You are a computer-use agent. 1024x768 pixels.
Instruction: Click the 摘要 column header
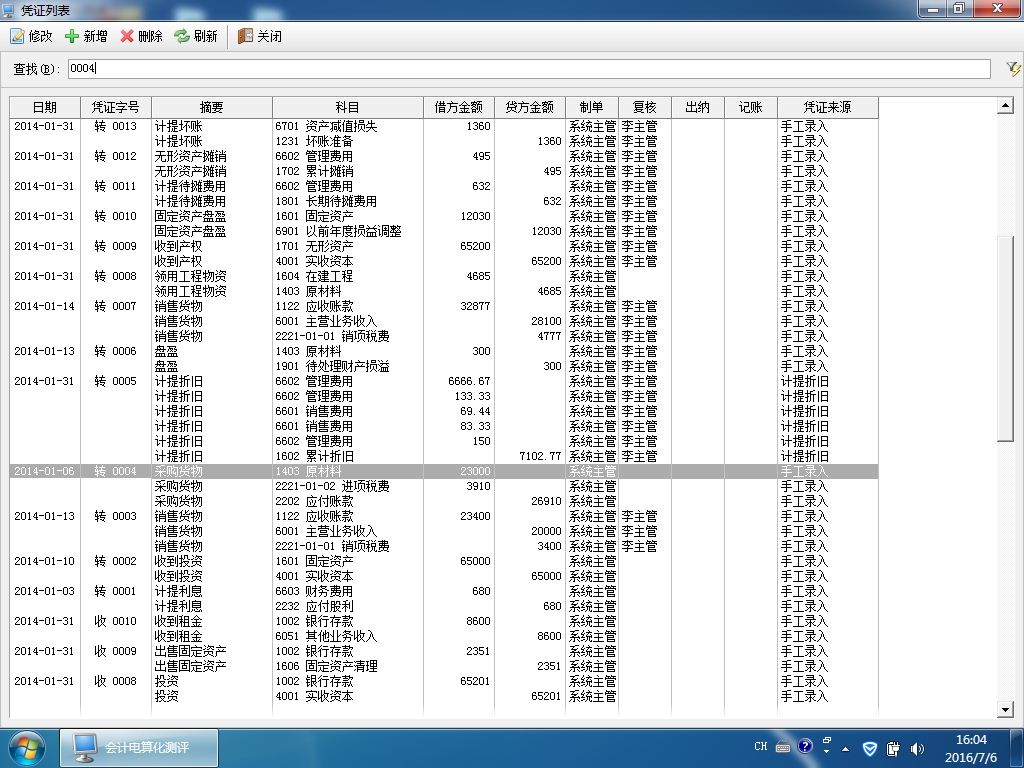point(212,107)
